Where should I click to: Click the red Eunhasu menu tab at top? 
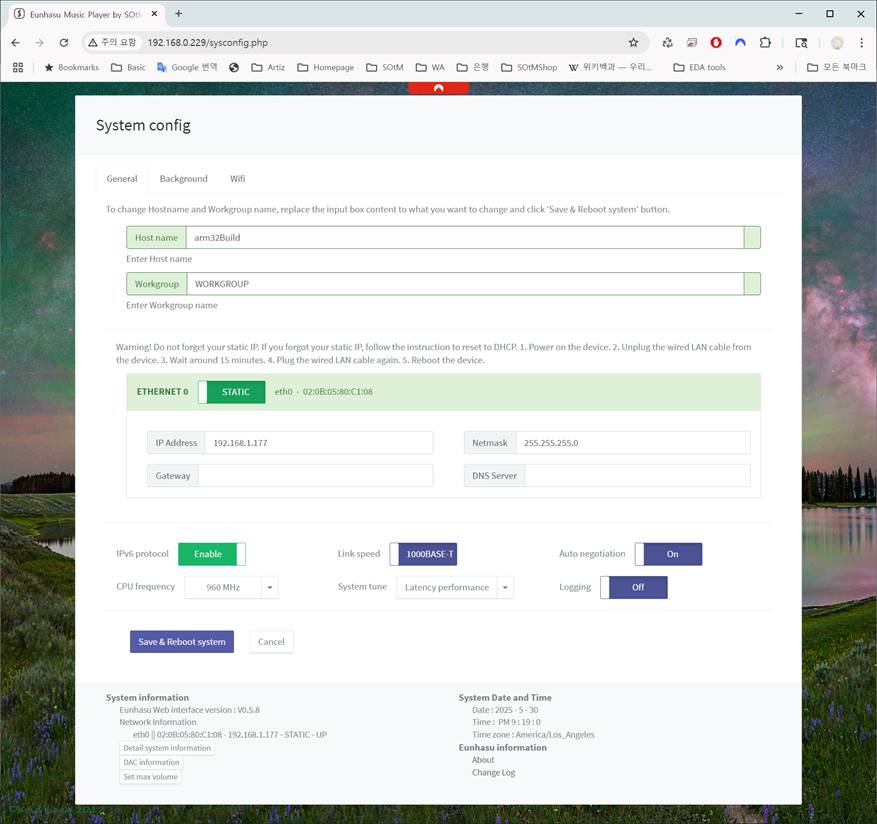[438, 88]
